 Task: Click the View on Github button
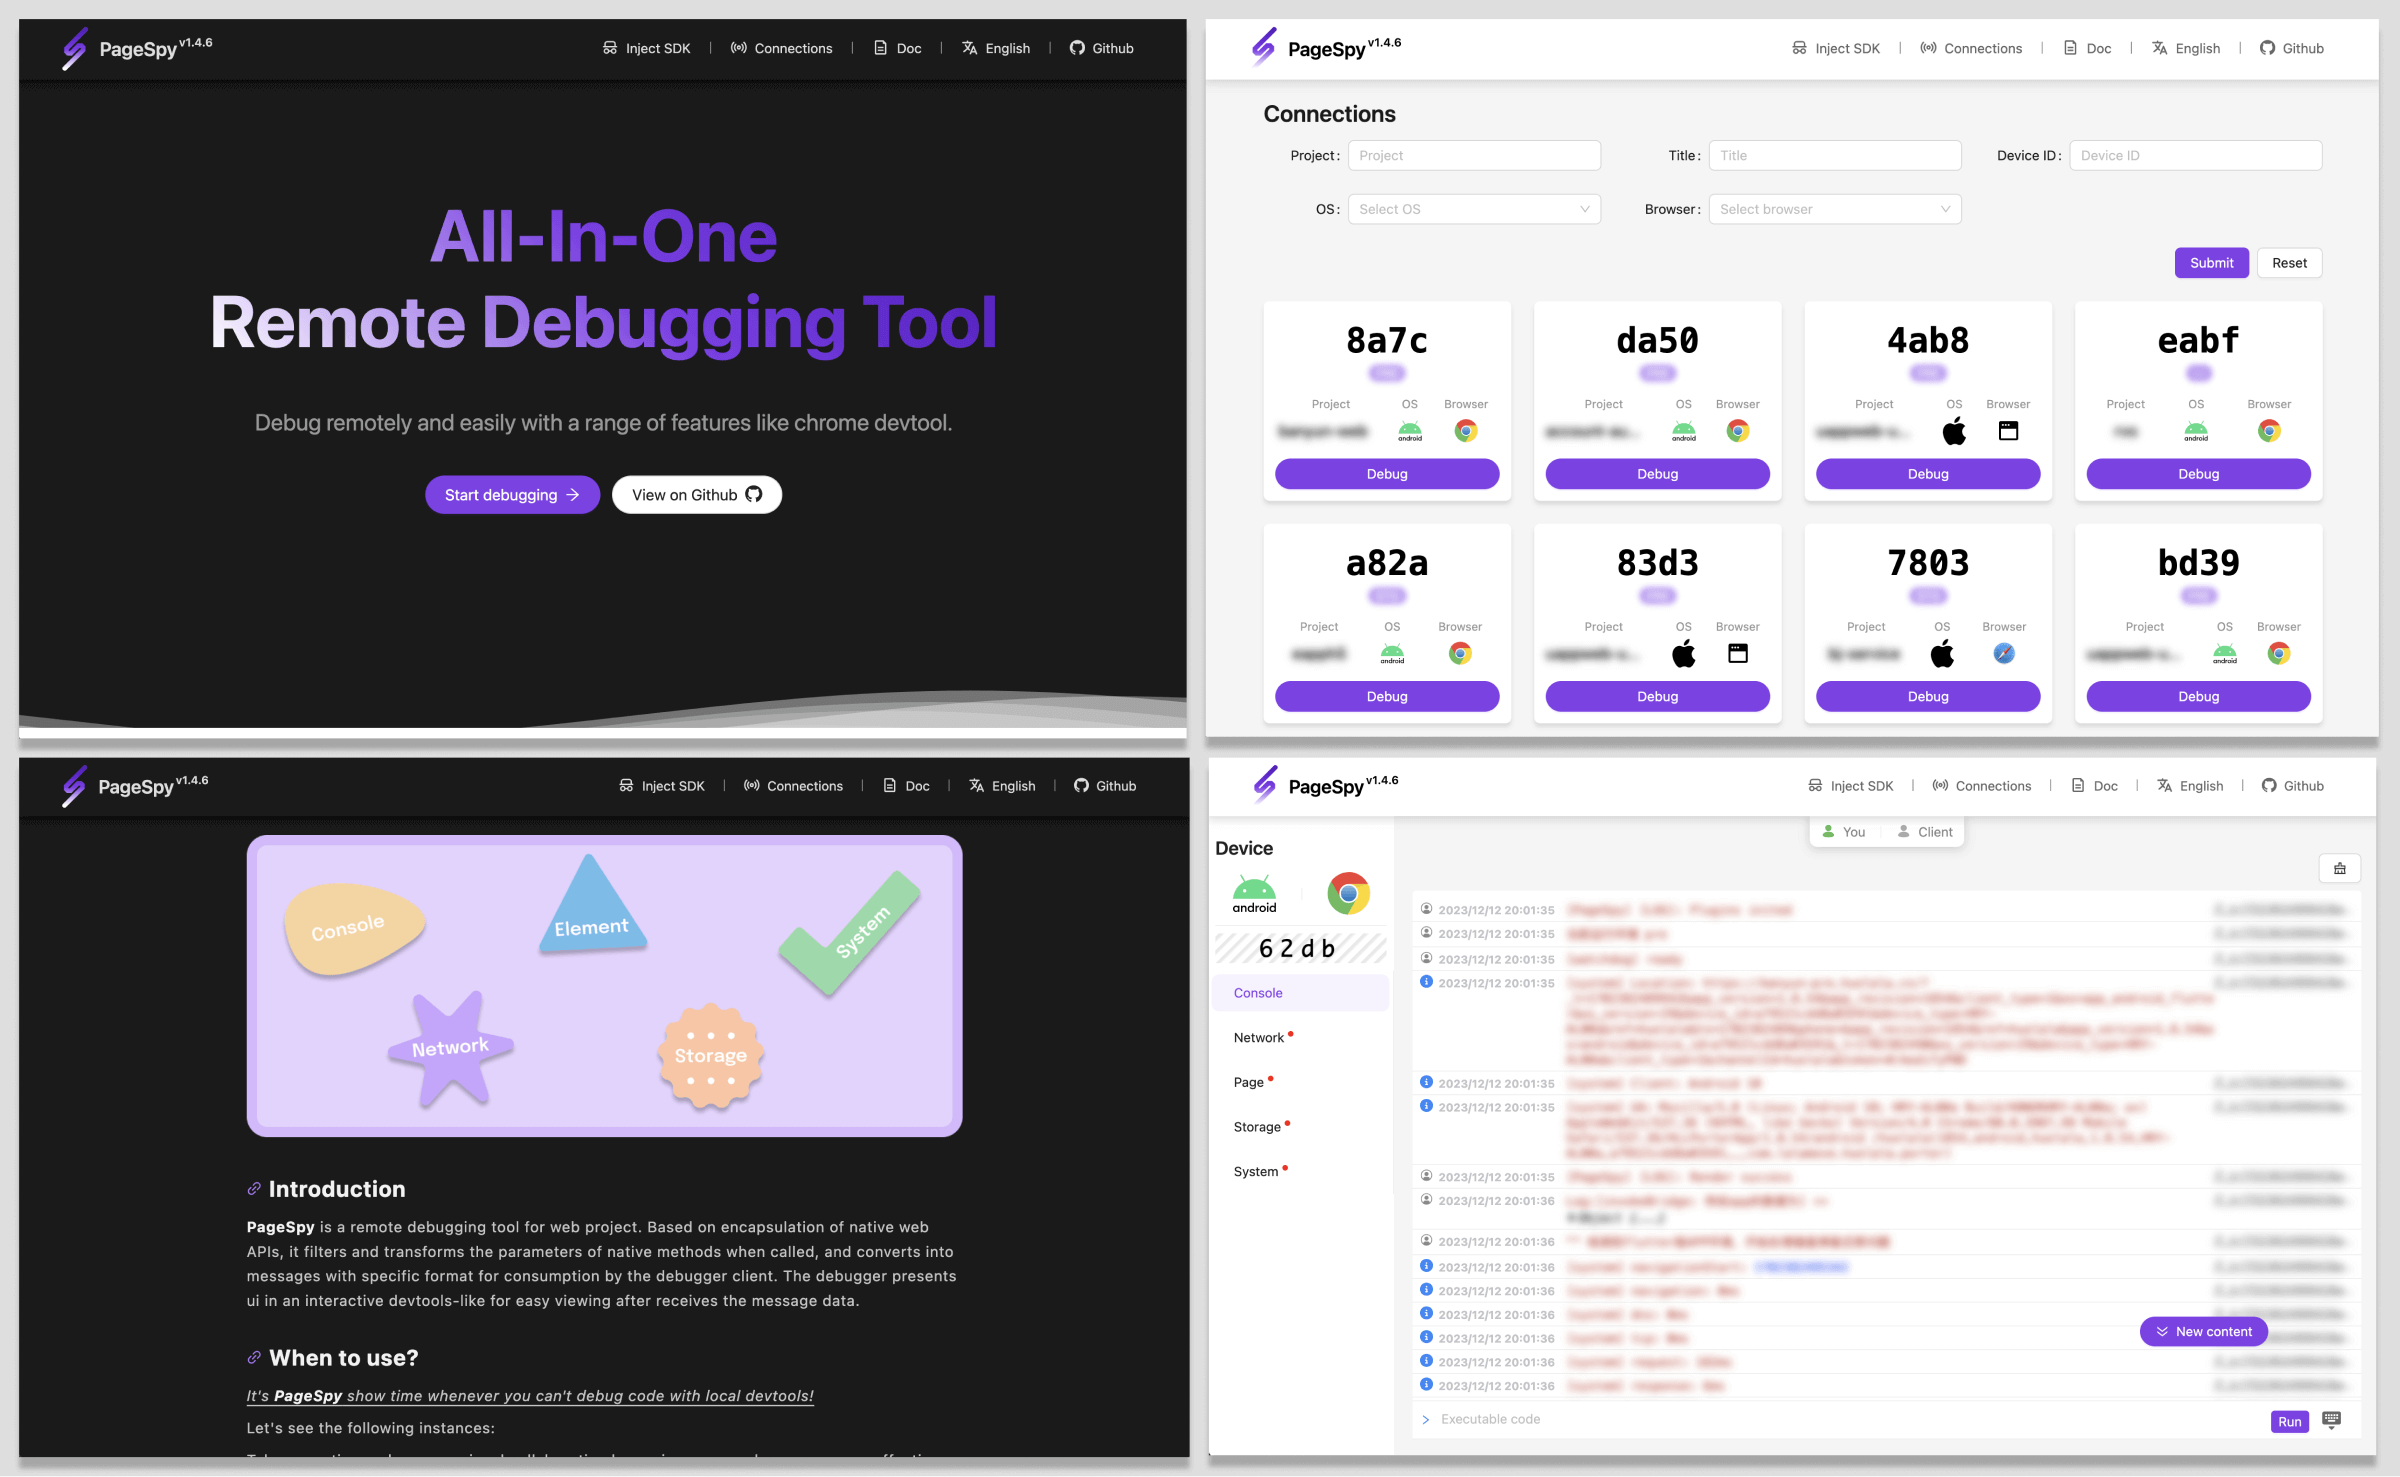tap(696, 495)
